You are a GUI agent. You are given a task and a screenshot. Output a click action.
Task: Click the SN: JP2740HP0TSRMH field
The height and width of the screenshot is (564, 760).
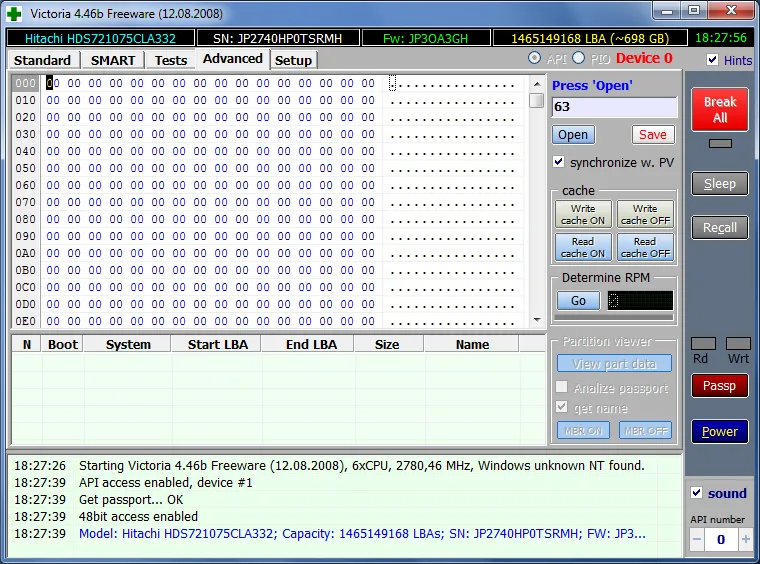click(278, 38)
